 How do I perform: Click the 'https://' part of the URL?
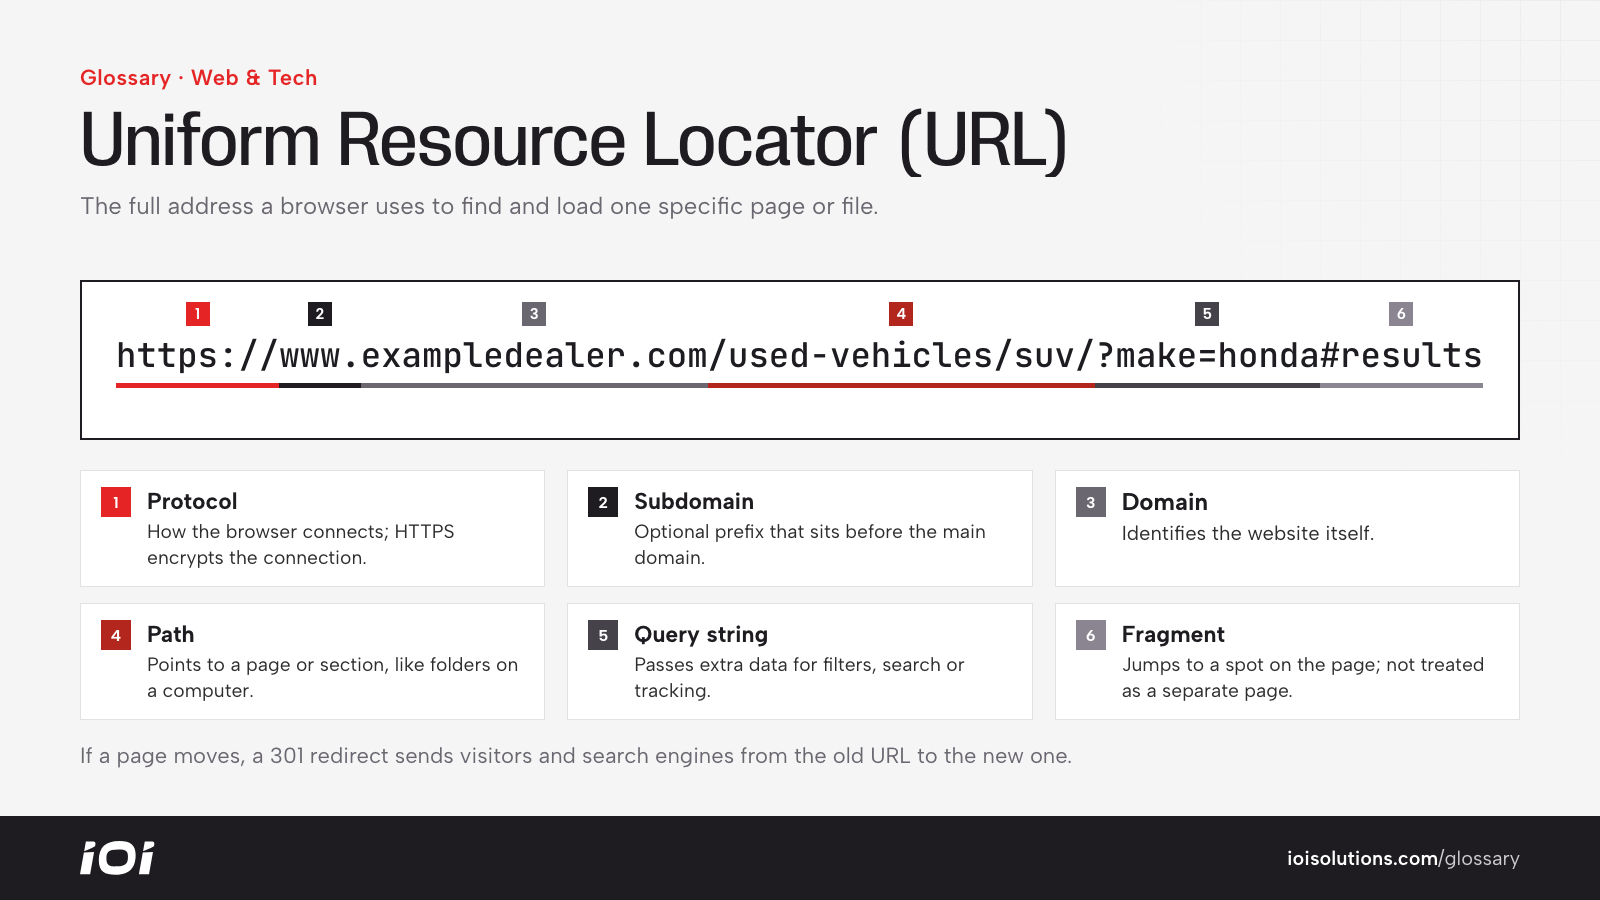point(198,356)
